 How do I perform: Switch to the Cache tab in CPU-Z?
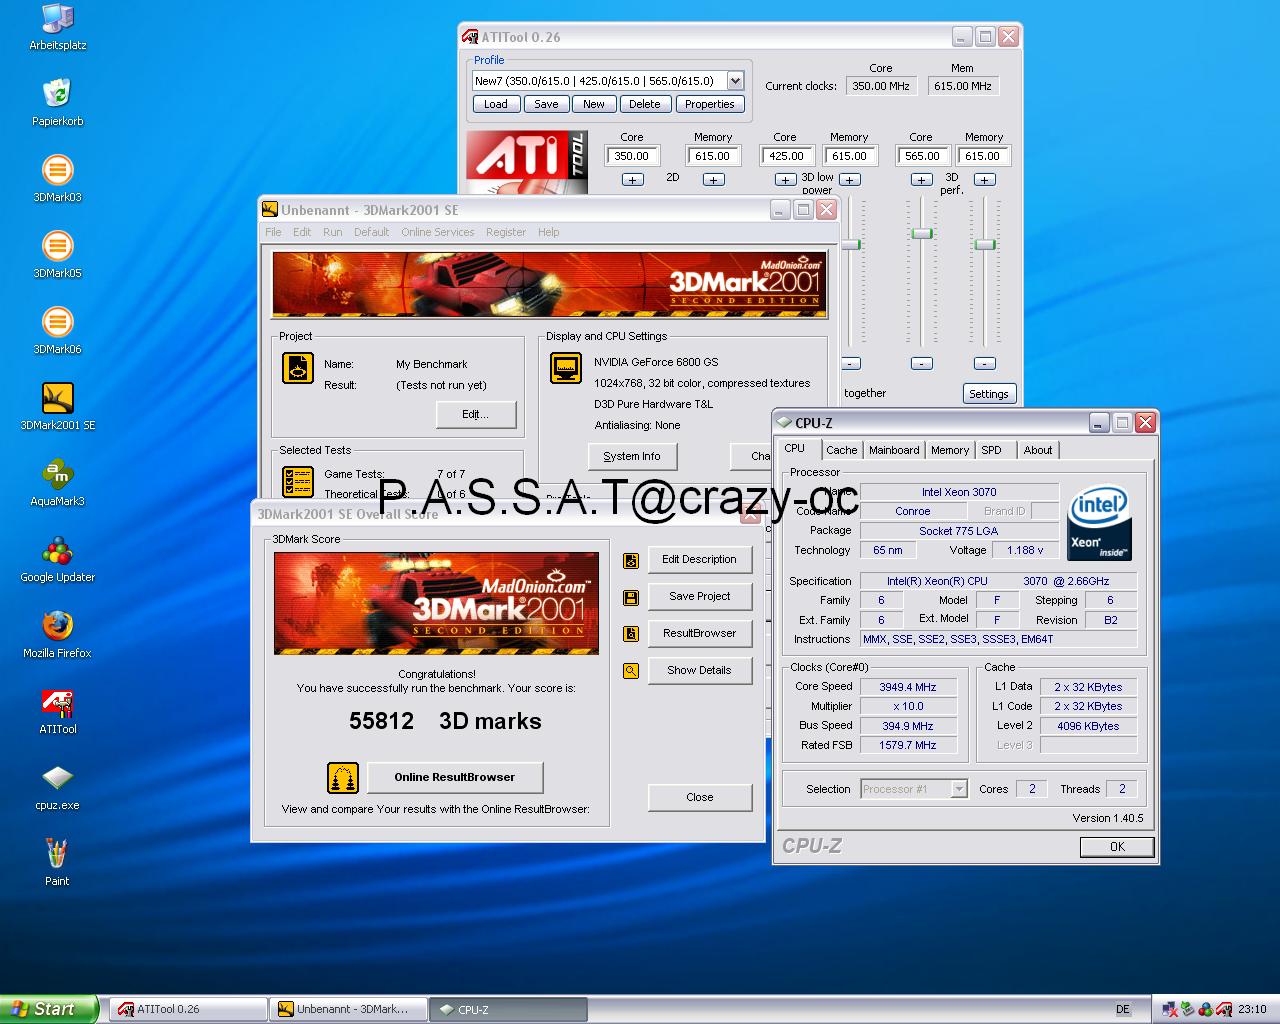pos(842,450)
